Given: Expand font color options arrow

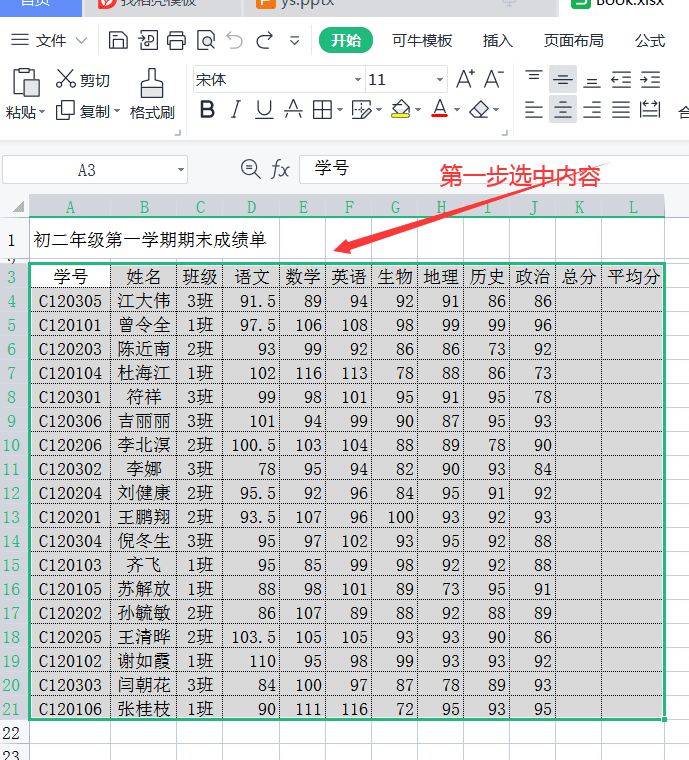Looking at the screenshot, I should 456,110.
